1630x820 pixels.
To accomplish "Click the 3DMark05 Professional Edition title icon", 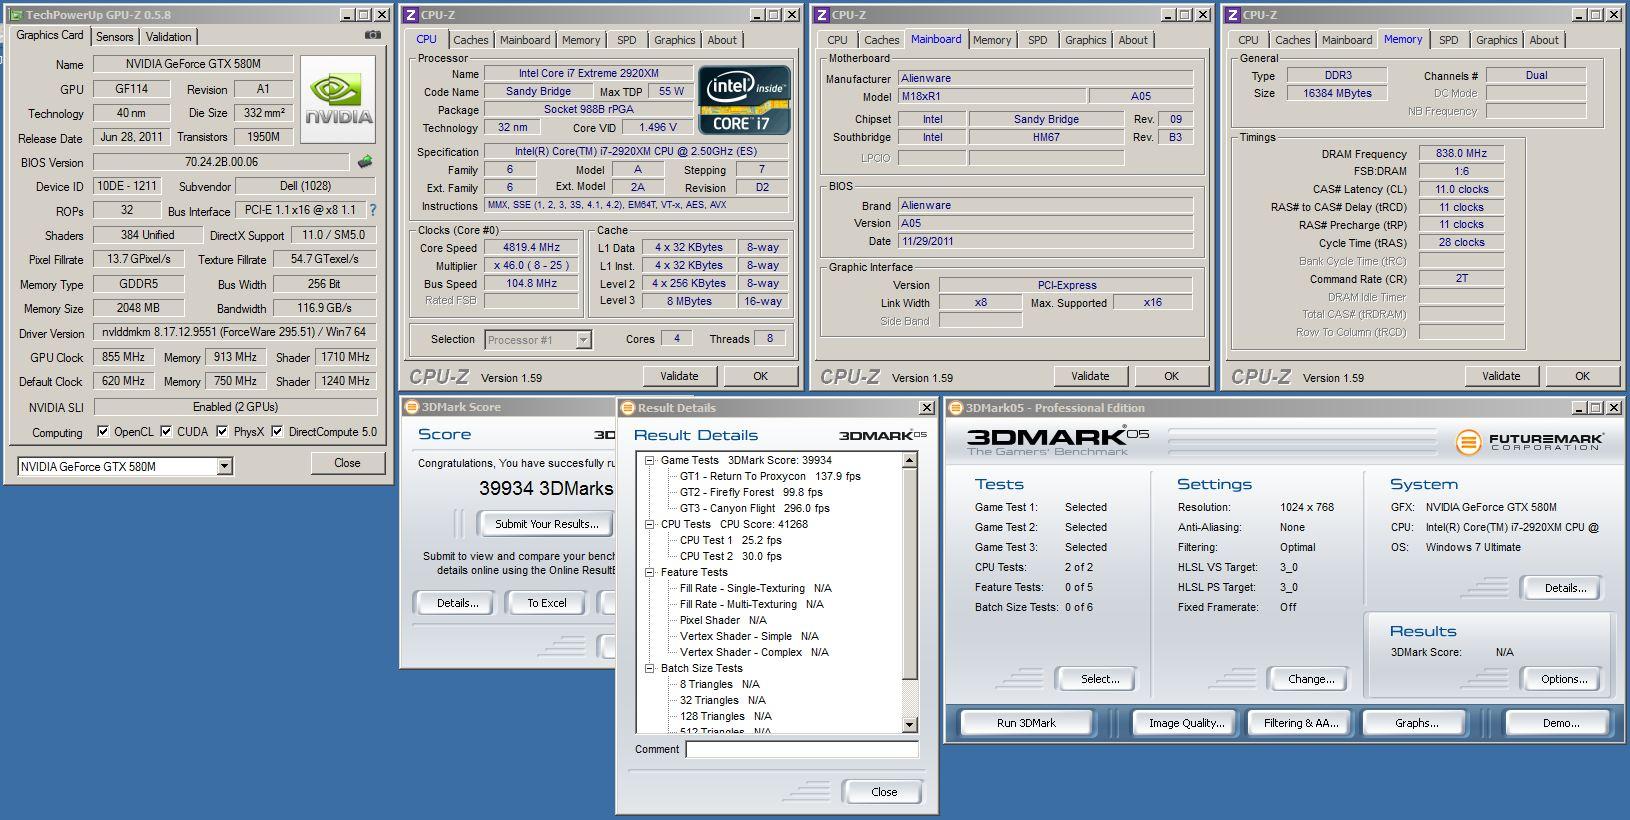I will (x=955, y=407).
